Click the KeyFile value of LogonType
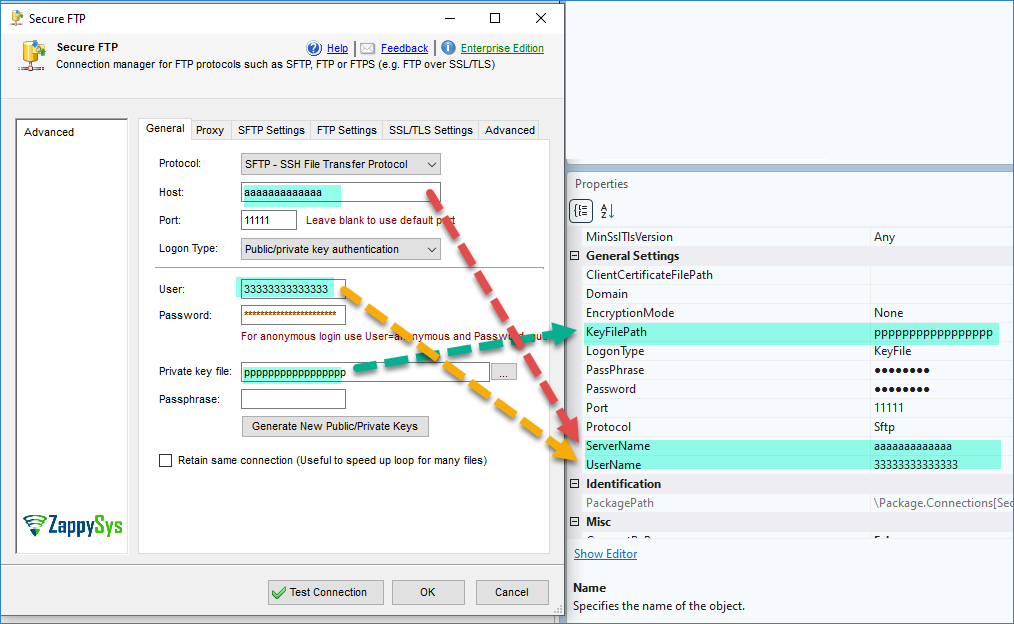Image resolution: width=1014 pixels, height=624 pixels. pos(892,351)
